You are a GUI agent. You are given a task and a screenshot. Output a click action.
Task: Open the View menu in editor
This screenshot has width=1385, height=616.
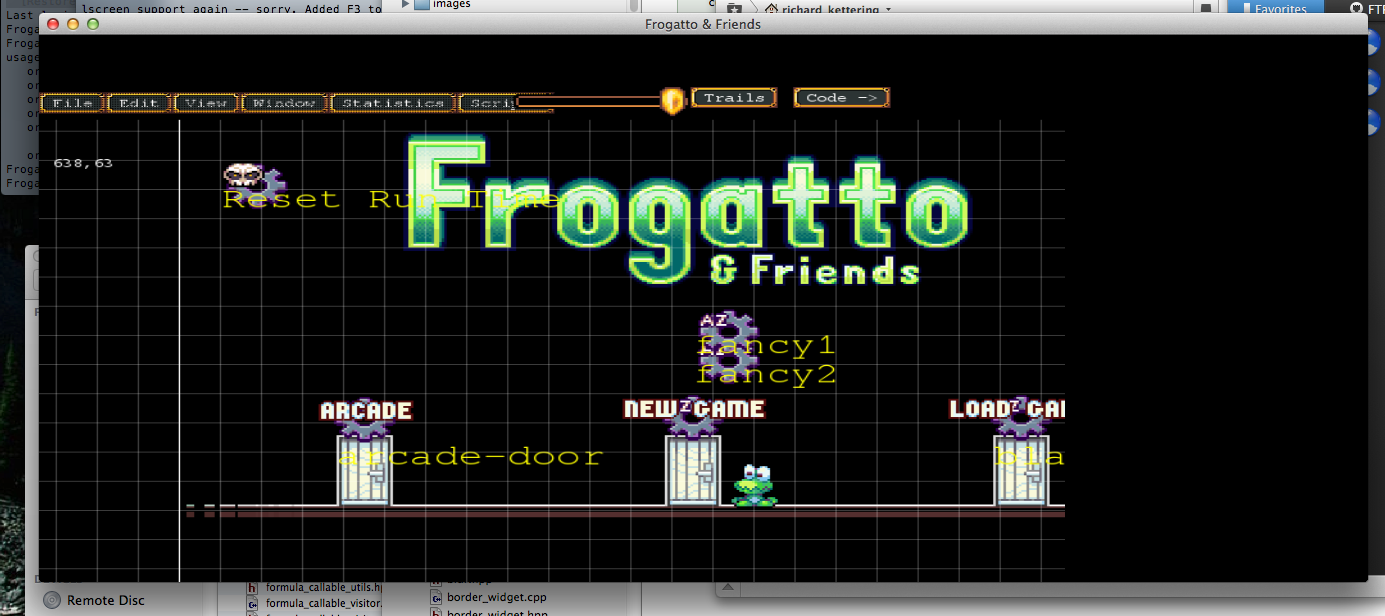[x=206, y=103]
